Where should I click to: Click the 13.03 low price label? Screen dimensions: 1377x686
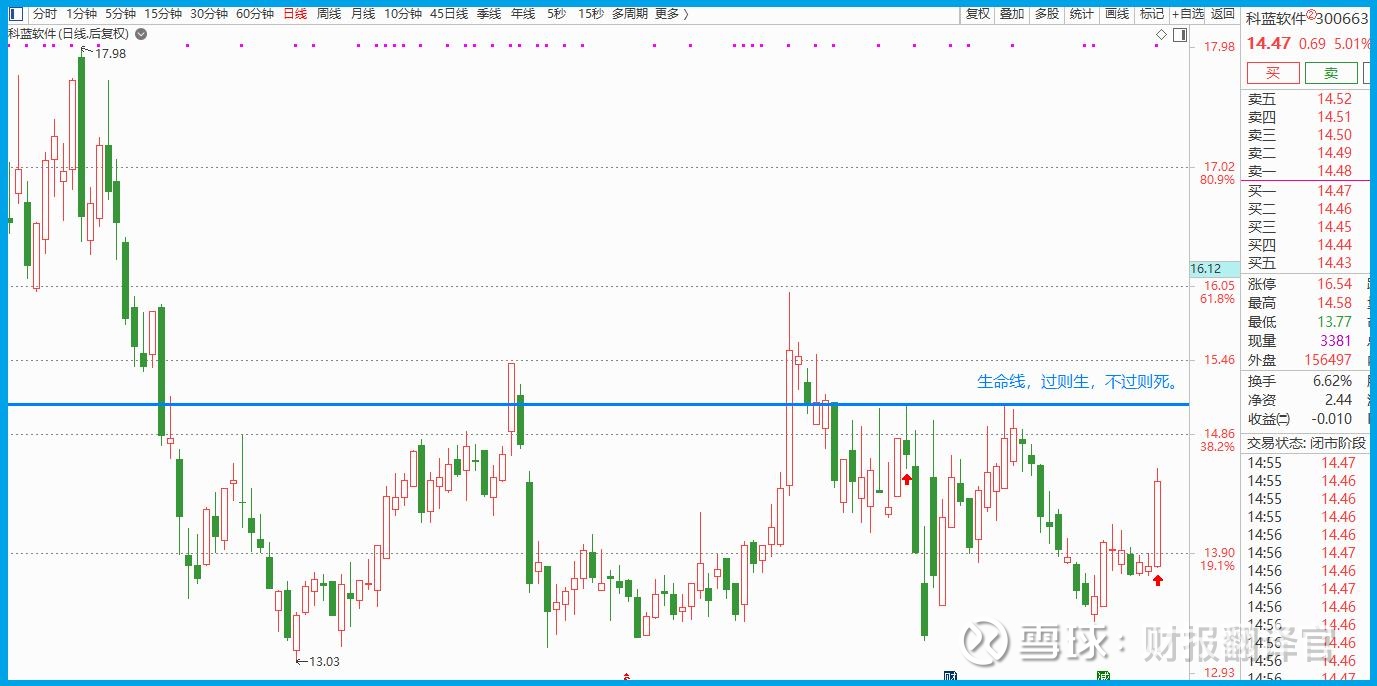click(324, 661)
